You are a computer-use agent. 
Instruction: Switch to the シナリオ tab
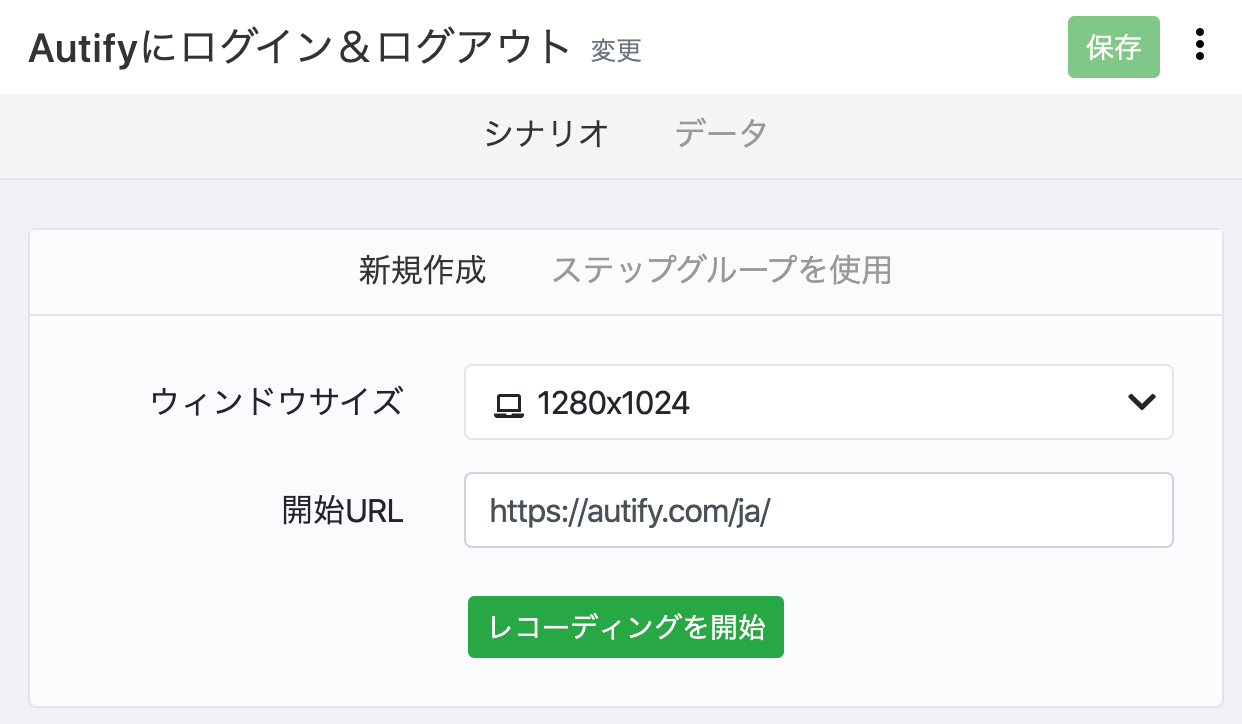click(x=546, y=134)
